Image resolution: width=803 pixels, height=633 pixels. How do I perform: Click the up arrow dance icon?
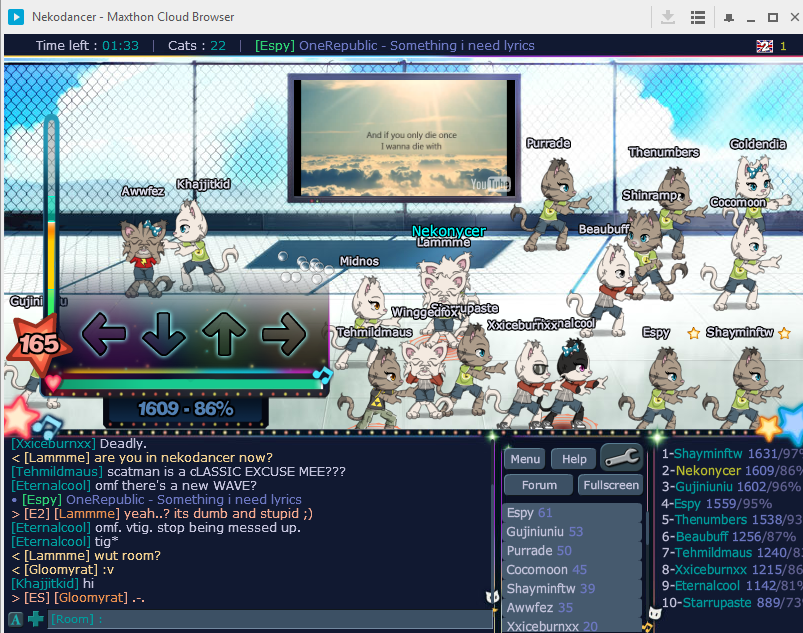pos(224,333)
